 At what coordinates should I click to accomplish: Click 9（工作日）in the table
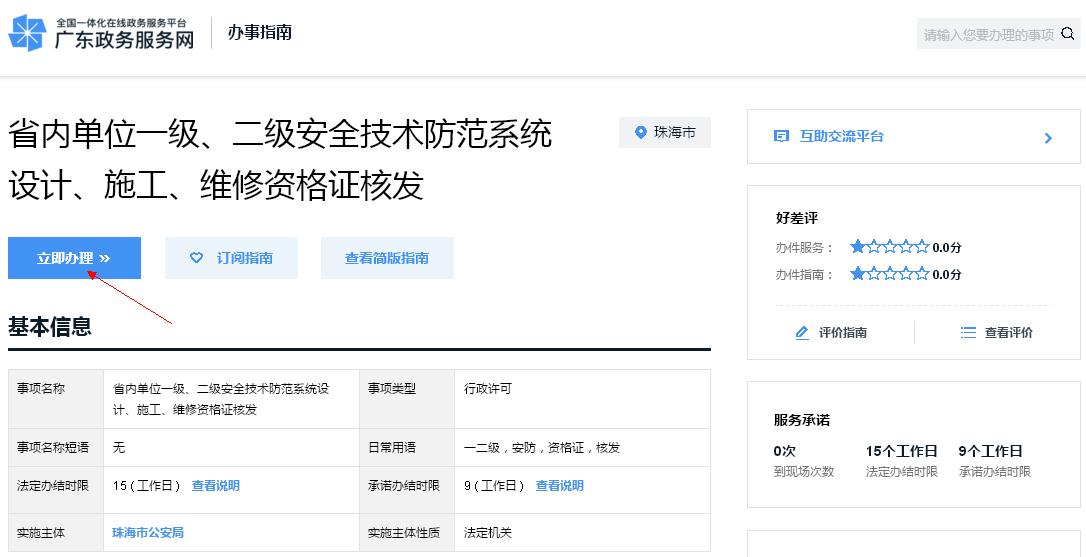click(495, 486)
